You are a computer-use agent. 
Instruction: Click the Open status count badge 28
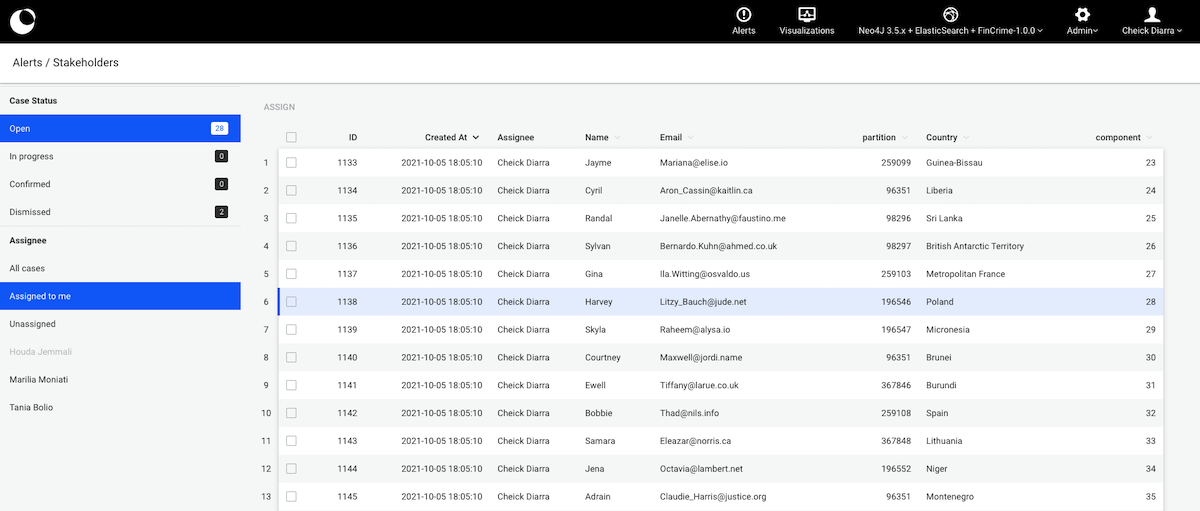[x=219, y=128]
